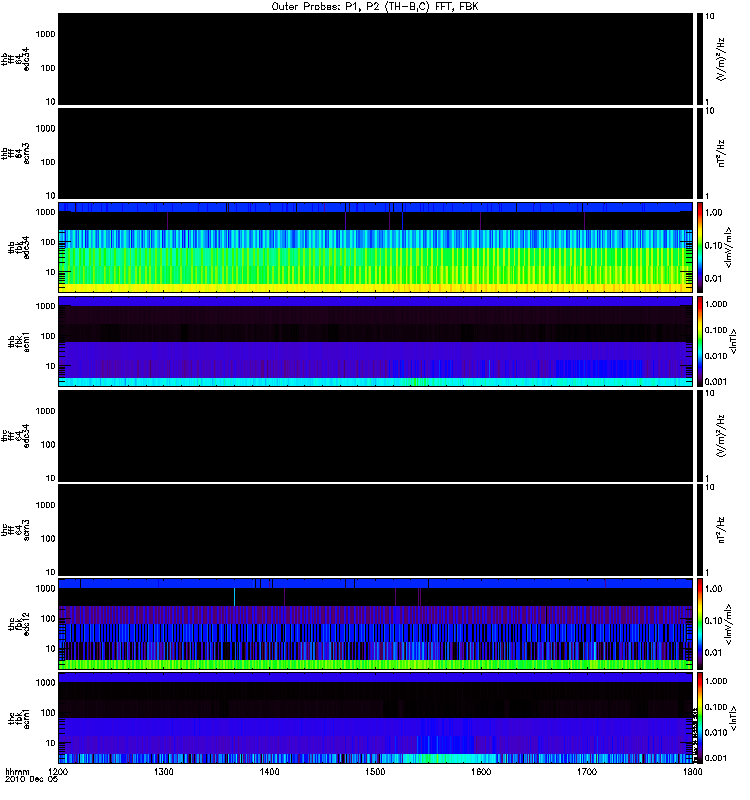Viewport: 750px width, 800px height.
Task: Click the rainbow colorbar of thc fbk edc12
Action: click(x=699, y=624)
